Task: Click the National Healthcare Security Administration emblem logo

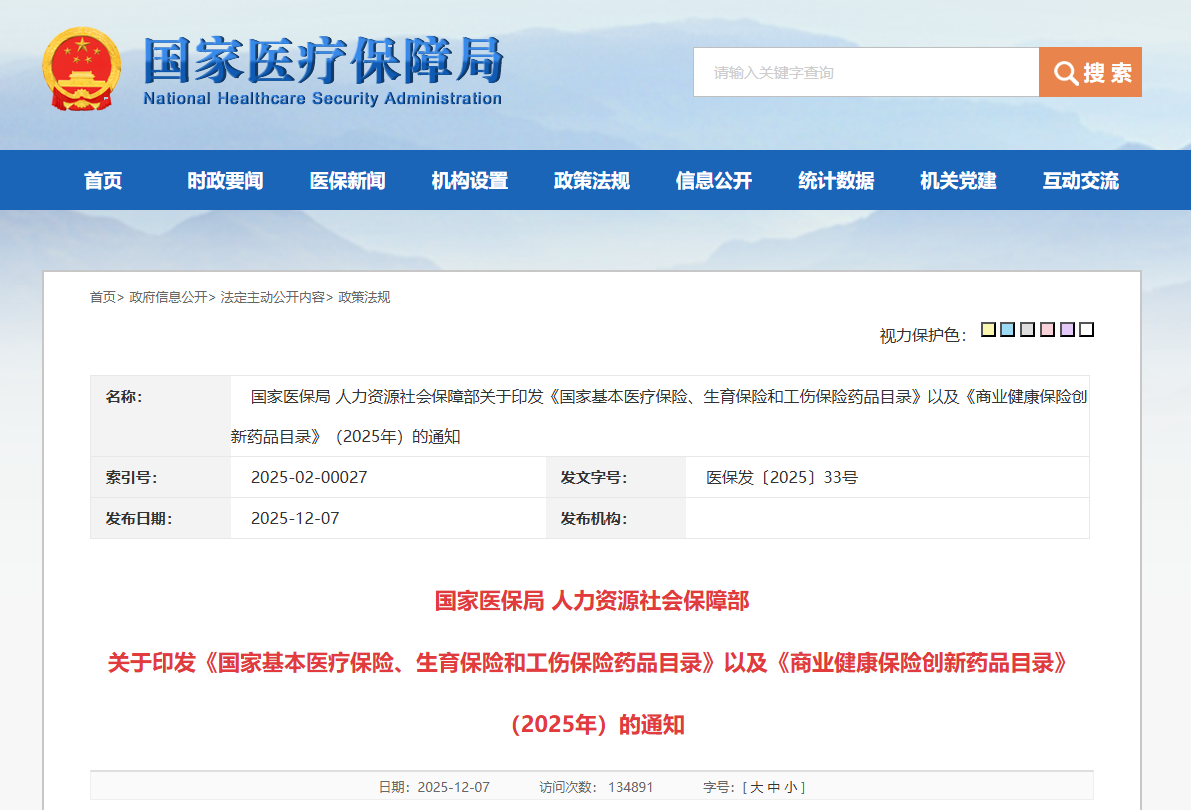Action: point(84,69)
